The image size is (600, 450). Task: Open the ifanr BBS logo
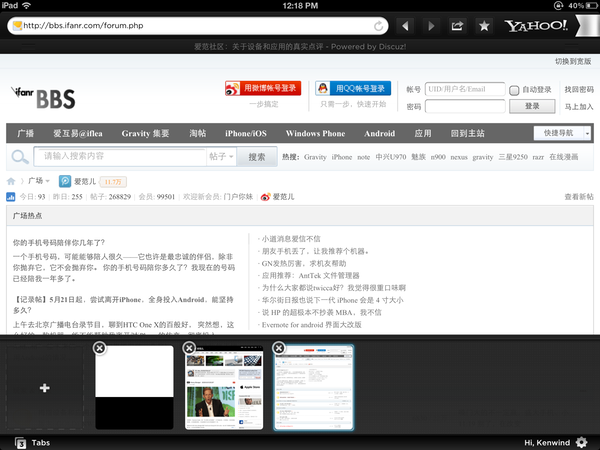click(43, 98)
